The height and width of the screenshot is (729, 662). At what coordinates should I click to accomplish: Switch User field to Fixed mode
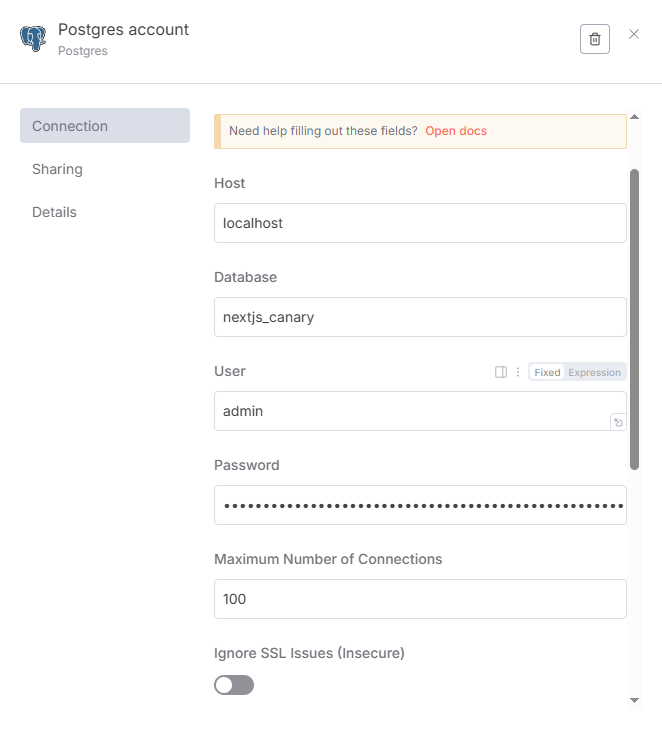[547, 372]
